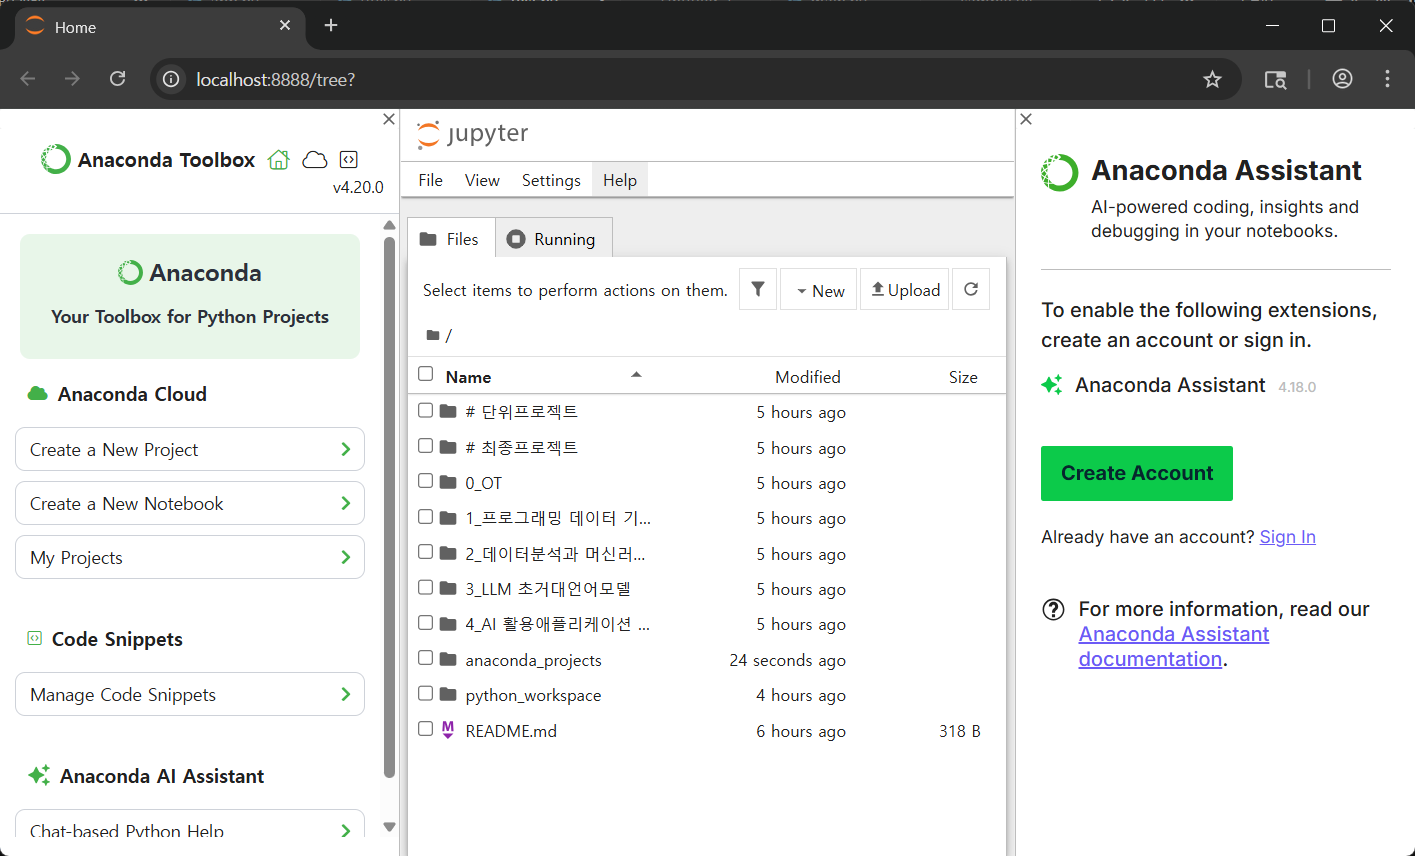Screen dimensions: 1415x856
Task: Open the New dropdown button
Action: coord(819,290)
